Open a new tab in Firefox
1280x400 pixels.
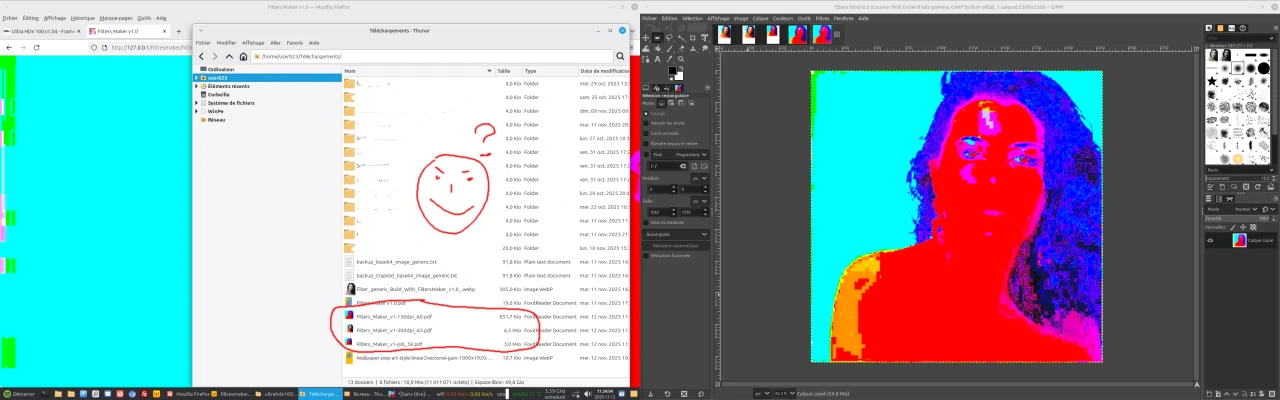pyautogui.click(x=178, y=31)
